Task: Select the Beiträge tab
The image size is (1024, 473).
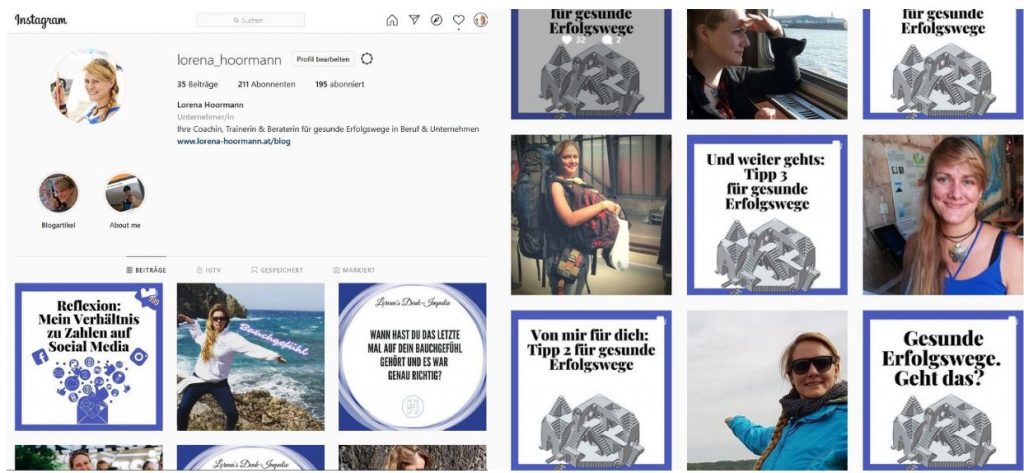Action: click(146, 270)
